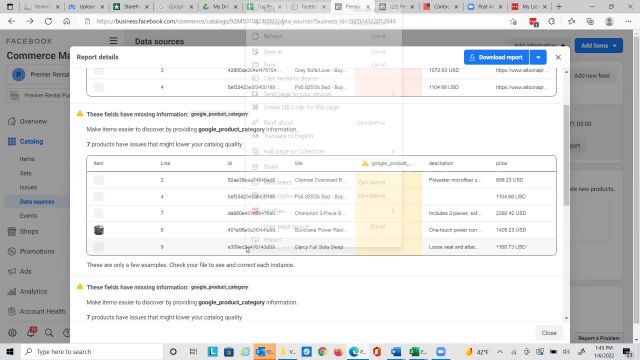Viewport: 640px width, 360px height.
Task: Reload the page with the refresh icon
Action: click(48, 21)
